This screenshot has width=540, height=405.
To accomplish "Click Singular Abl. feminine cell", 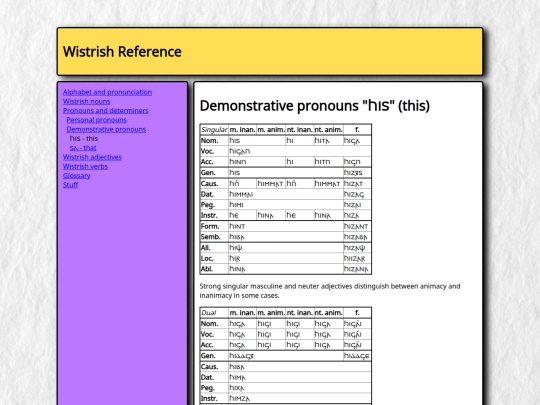I will point(357,269).
